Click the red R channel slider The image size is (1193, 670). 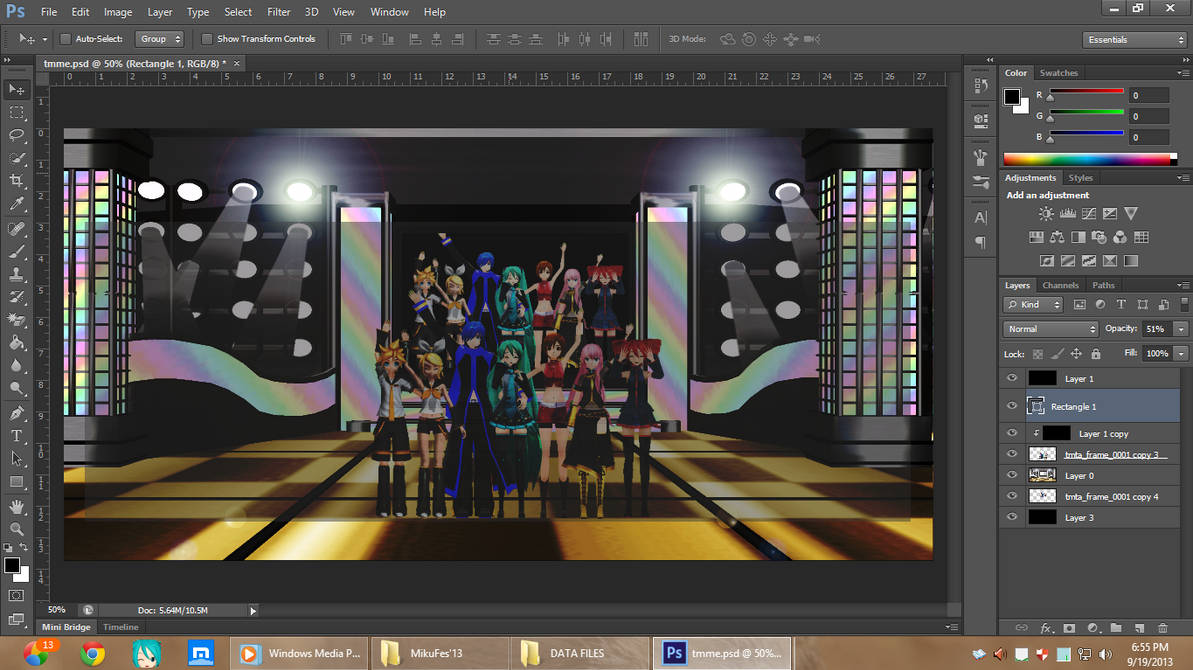1086,93
